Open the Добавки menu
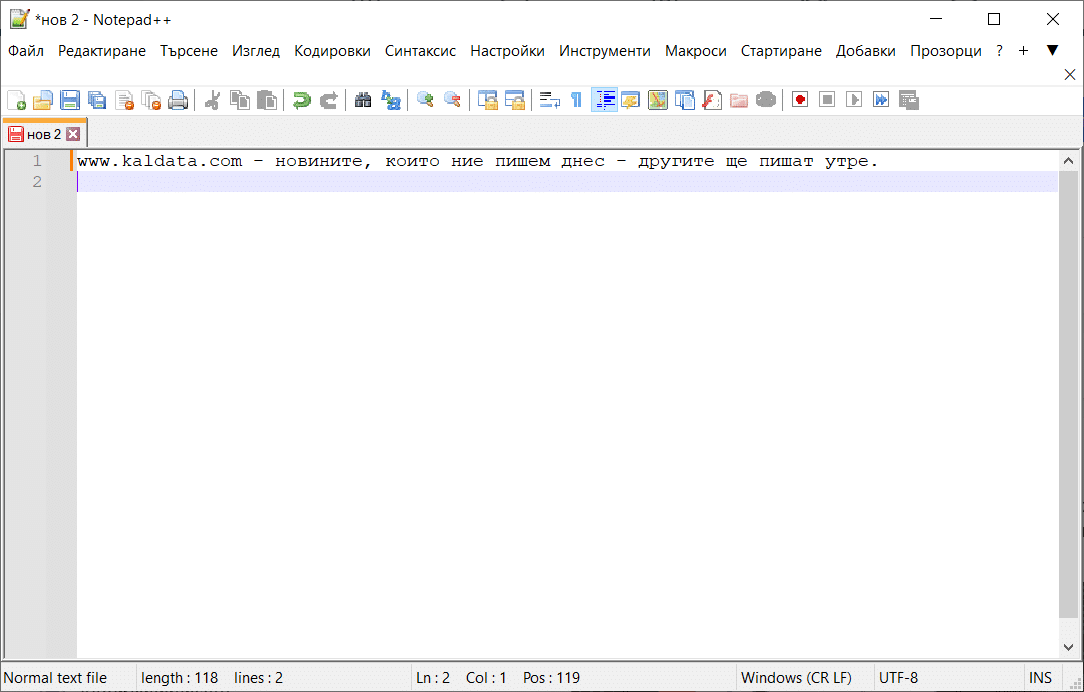1084x692 pixels. pyautogui.click(x=866, y=51)
